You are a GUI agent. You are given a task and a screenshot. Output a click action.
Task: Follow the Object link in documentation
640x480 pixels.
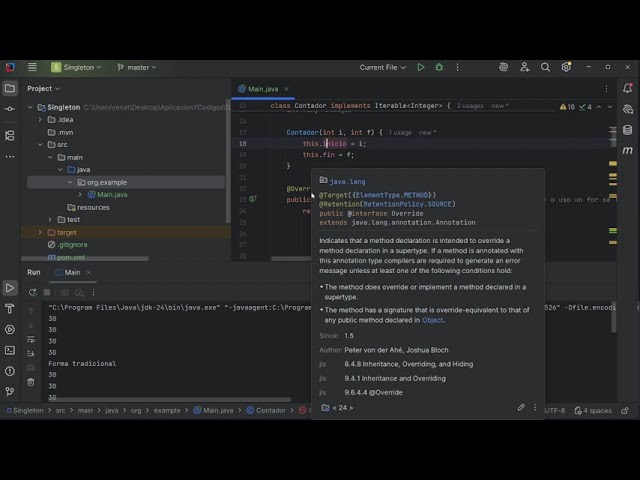pyautogui.click(x=432, y=320)
